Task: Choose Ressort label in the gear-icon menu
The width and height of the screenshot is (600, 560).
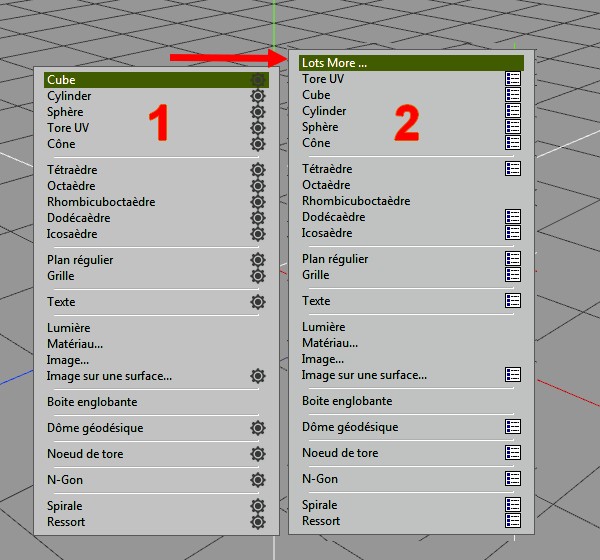Action: [66, 522]
